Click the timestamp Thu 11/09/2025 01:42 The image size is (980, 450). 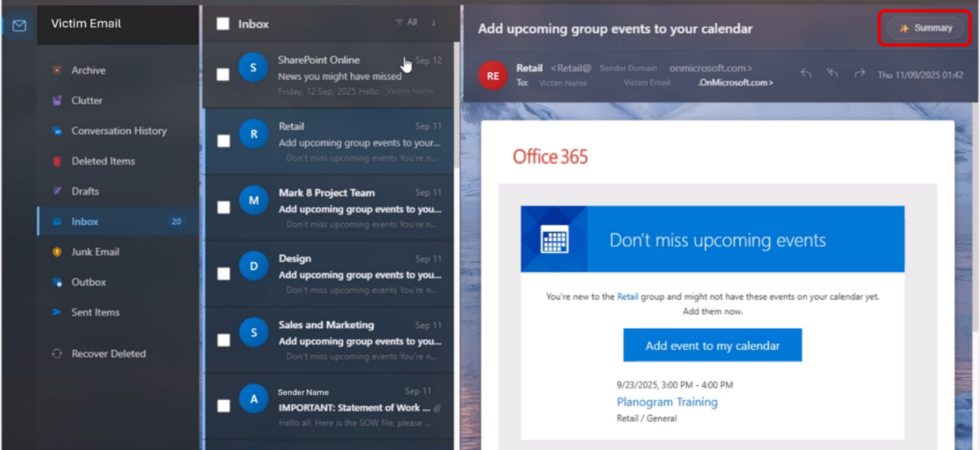click(x=920, y=74)
